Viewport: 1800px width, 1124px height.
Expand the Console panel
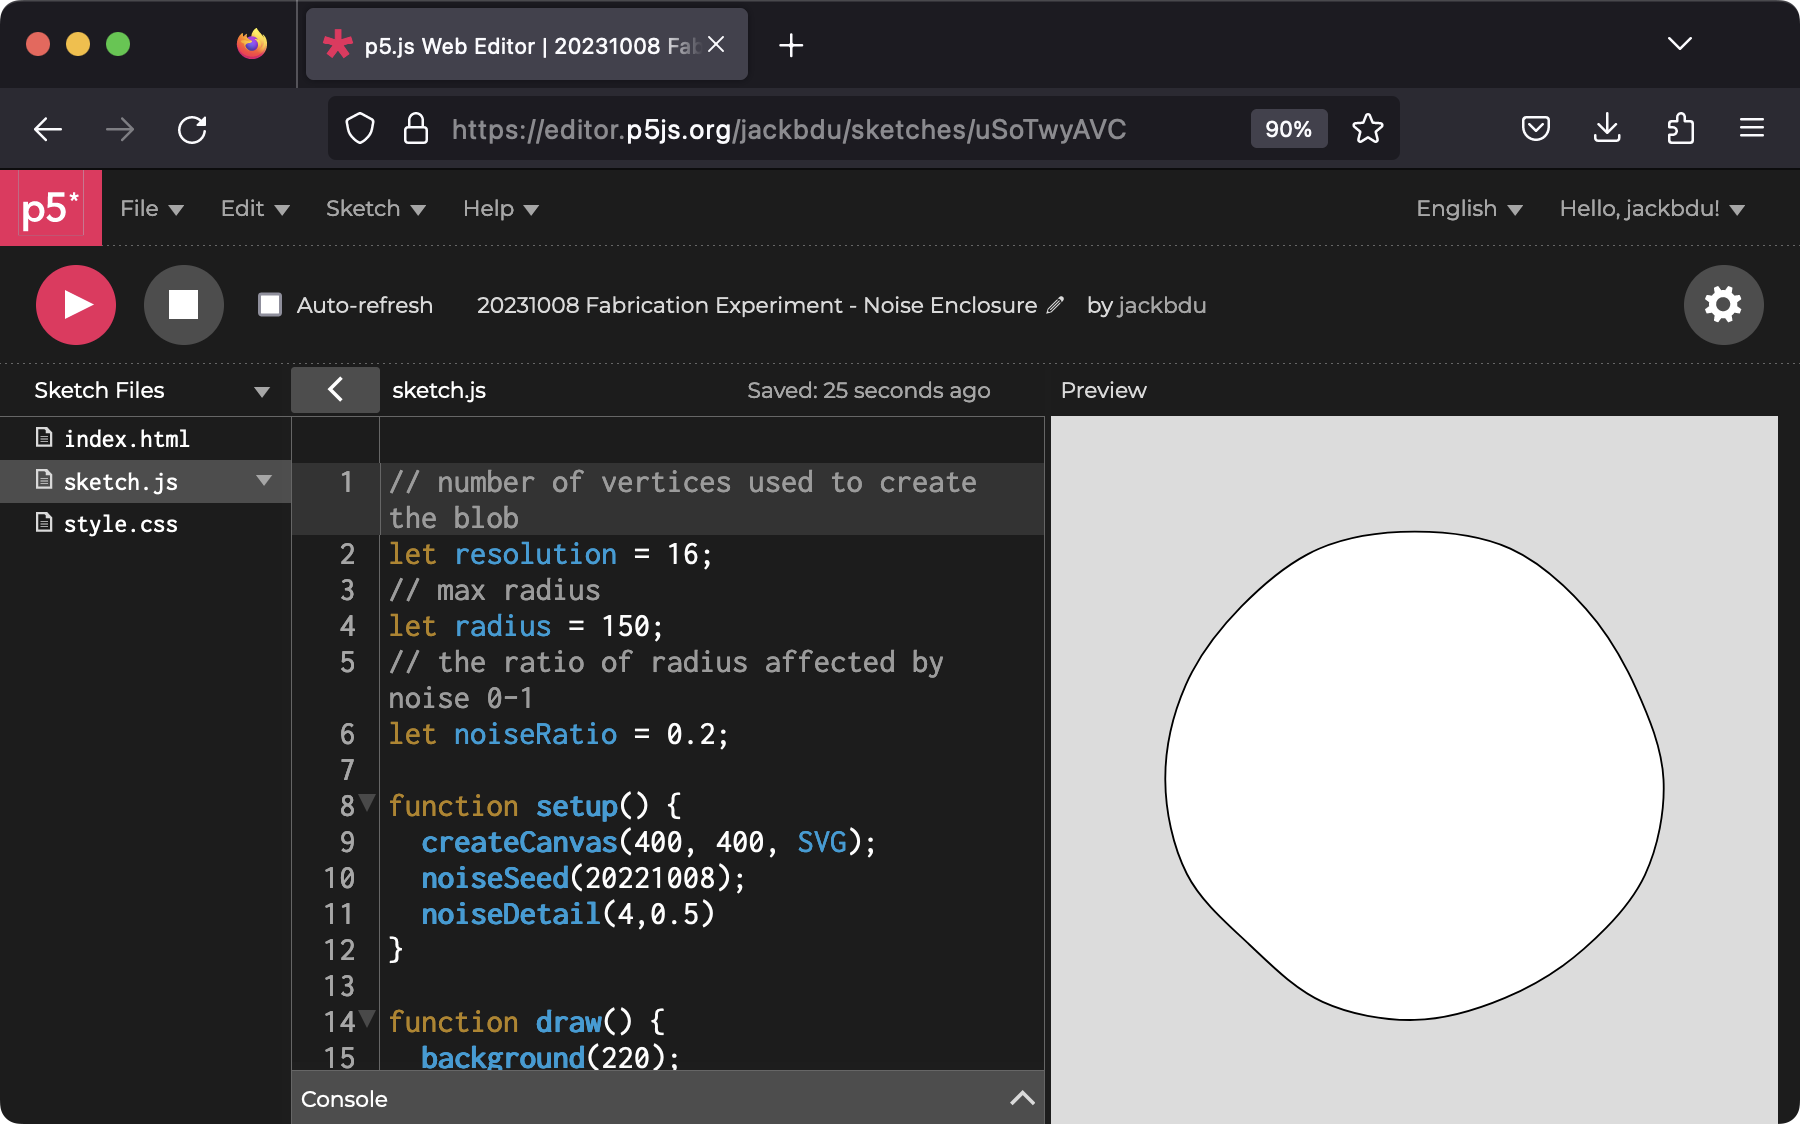point(1021,1098)
